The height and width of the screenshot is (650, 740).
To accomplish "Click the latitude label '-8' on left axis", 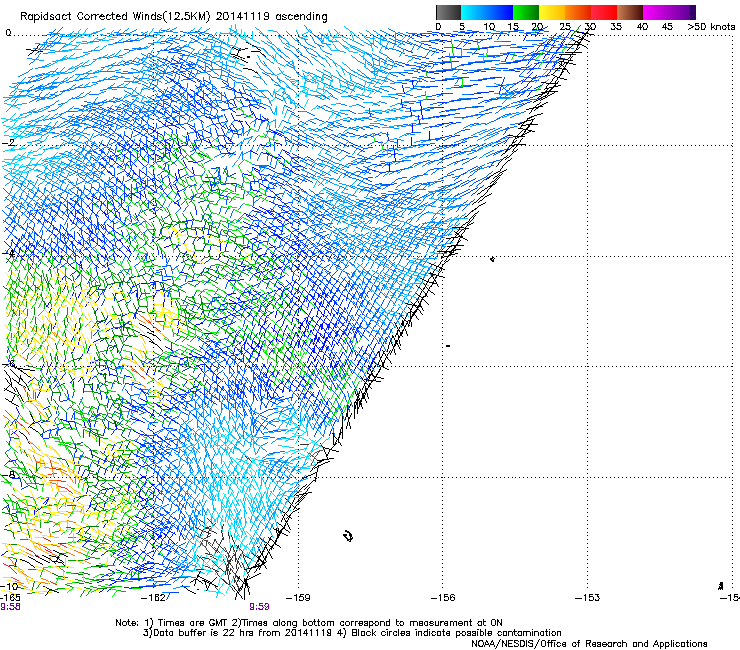I will pyautogui.click(x=9, y=474).
